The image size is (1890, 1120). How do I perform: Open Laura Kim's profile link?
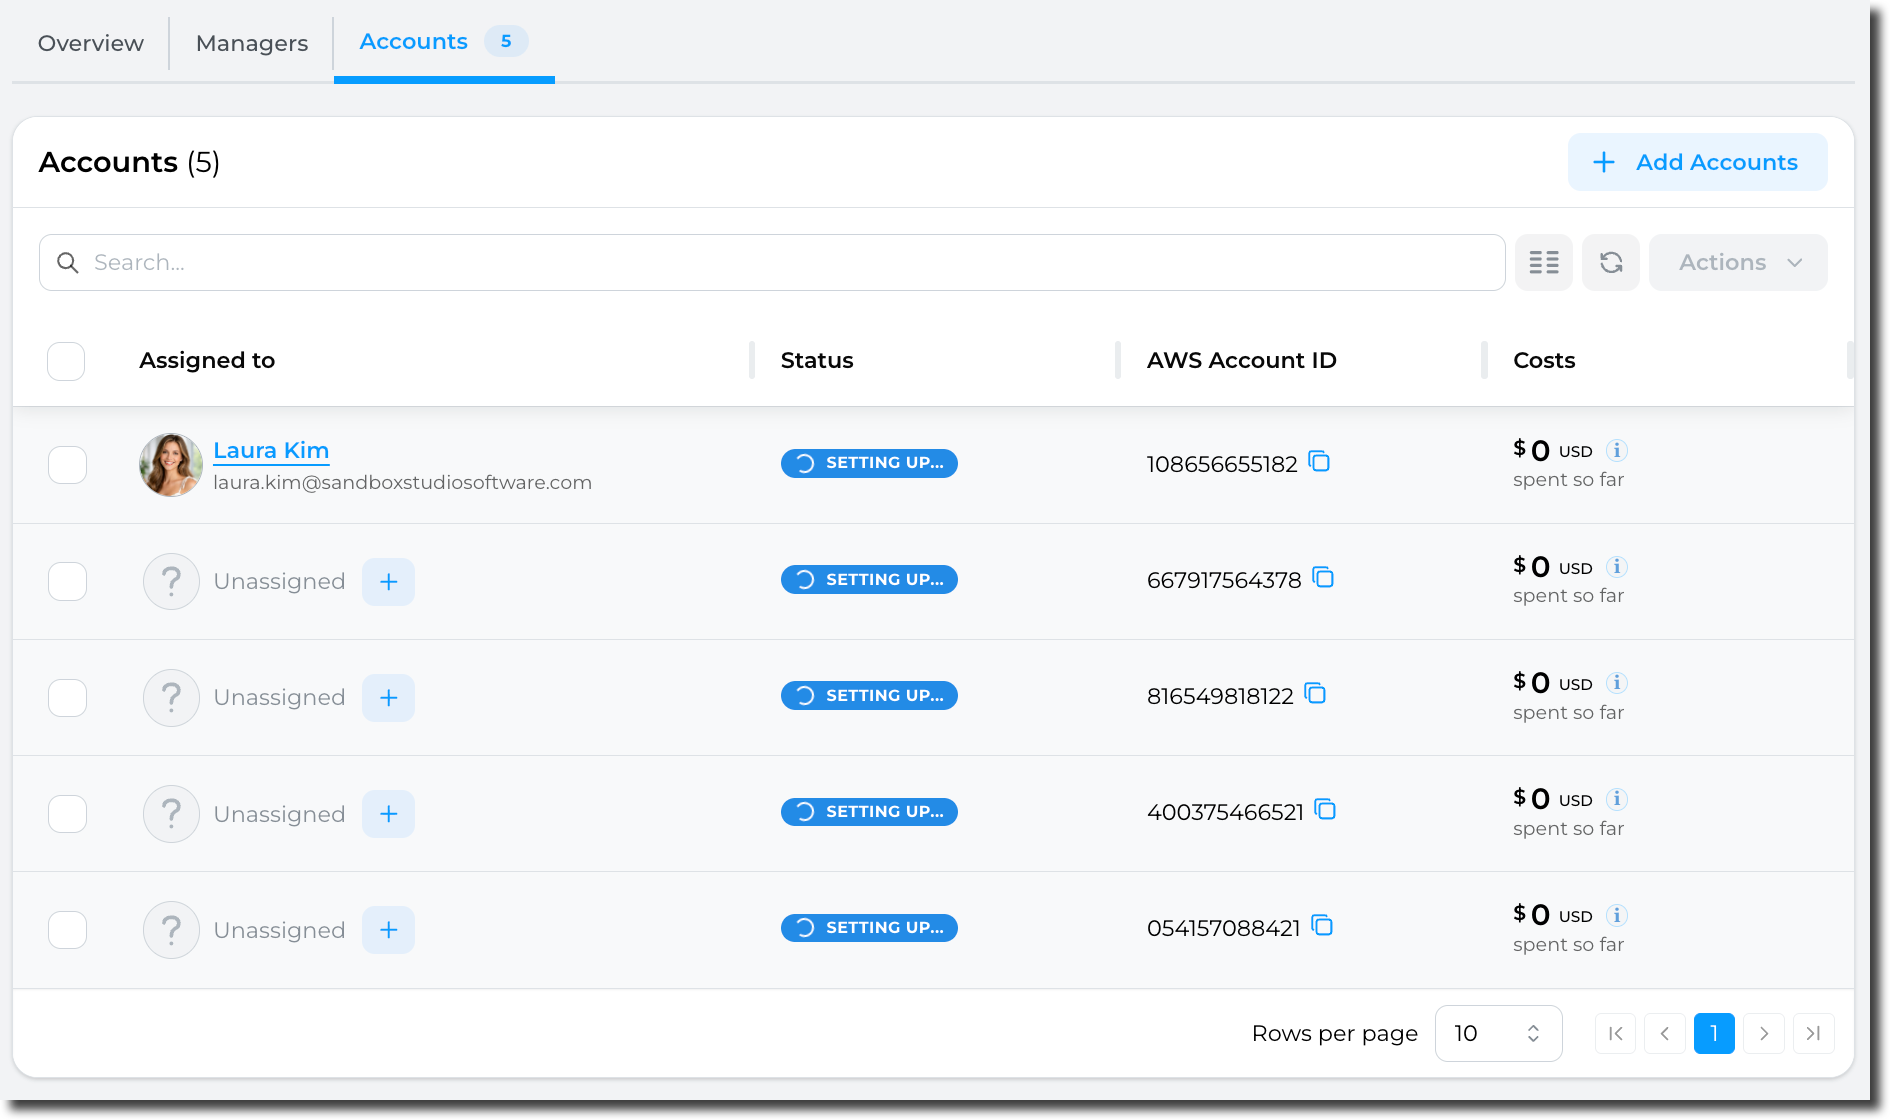(271, 451)
